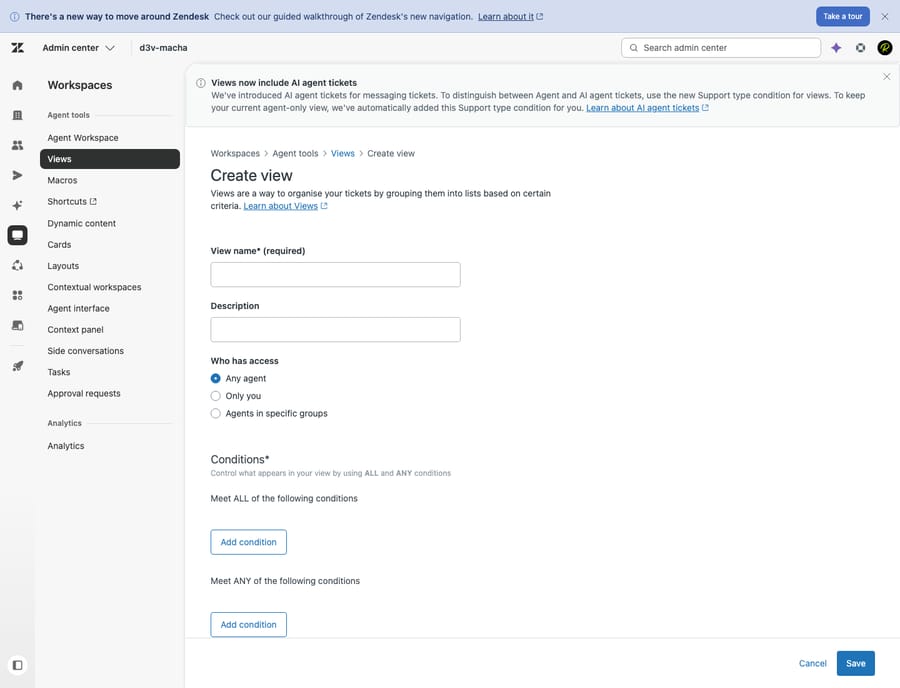Click the Zendesk logo icon

[x=17, y=48]
